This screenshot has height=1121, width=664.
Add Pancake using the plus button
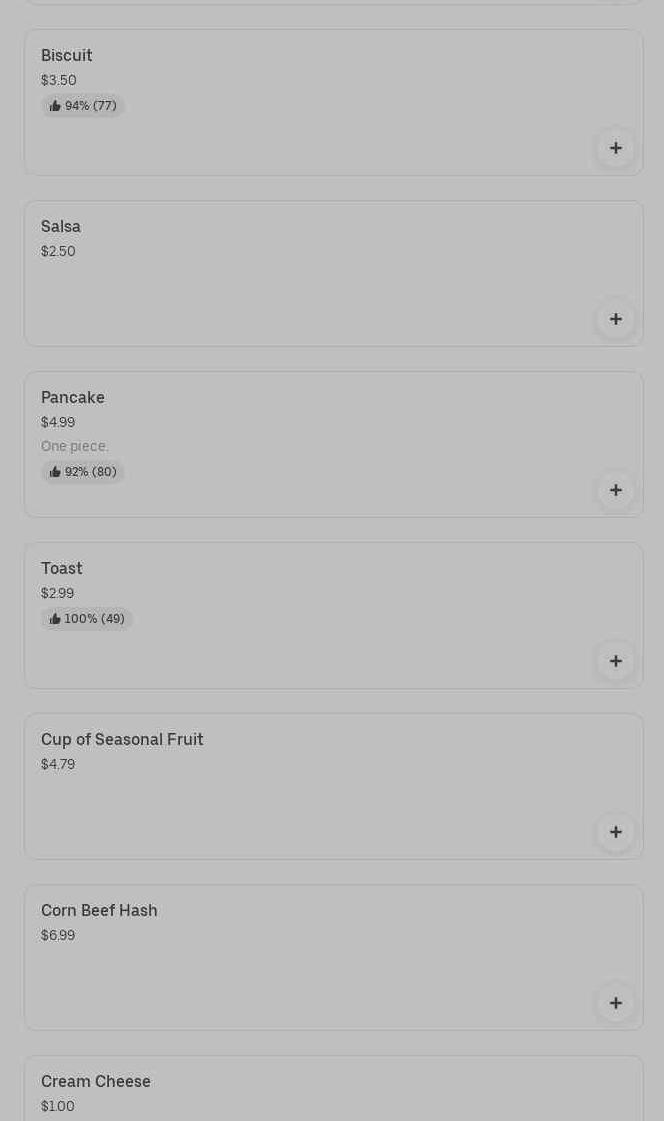coord(615,490)
